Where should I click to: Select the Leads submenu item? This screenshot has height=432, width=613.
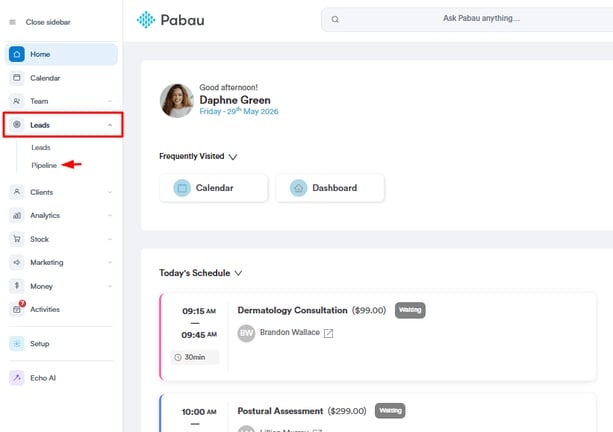pos(41,147)
